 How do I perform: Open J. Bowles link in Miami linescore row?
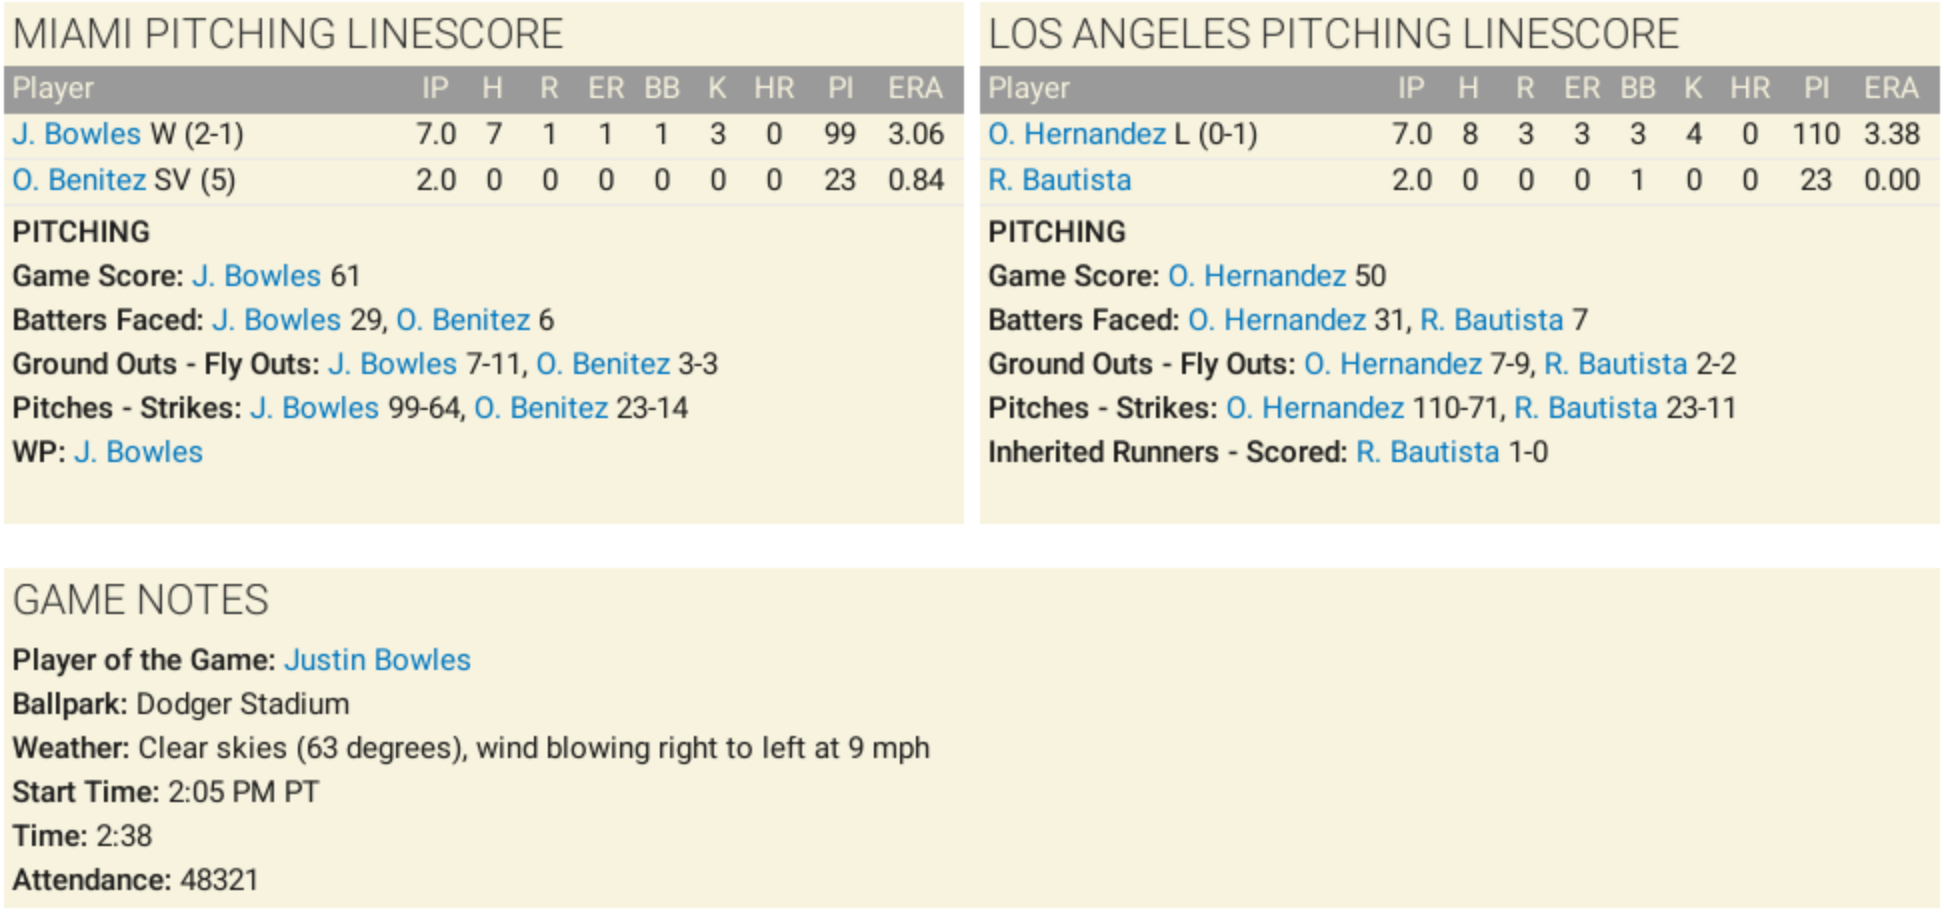pos(76,134)
